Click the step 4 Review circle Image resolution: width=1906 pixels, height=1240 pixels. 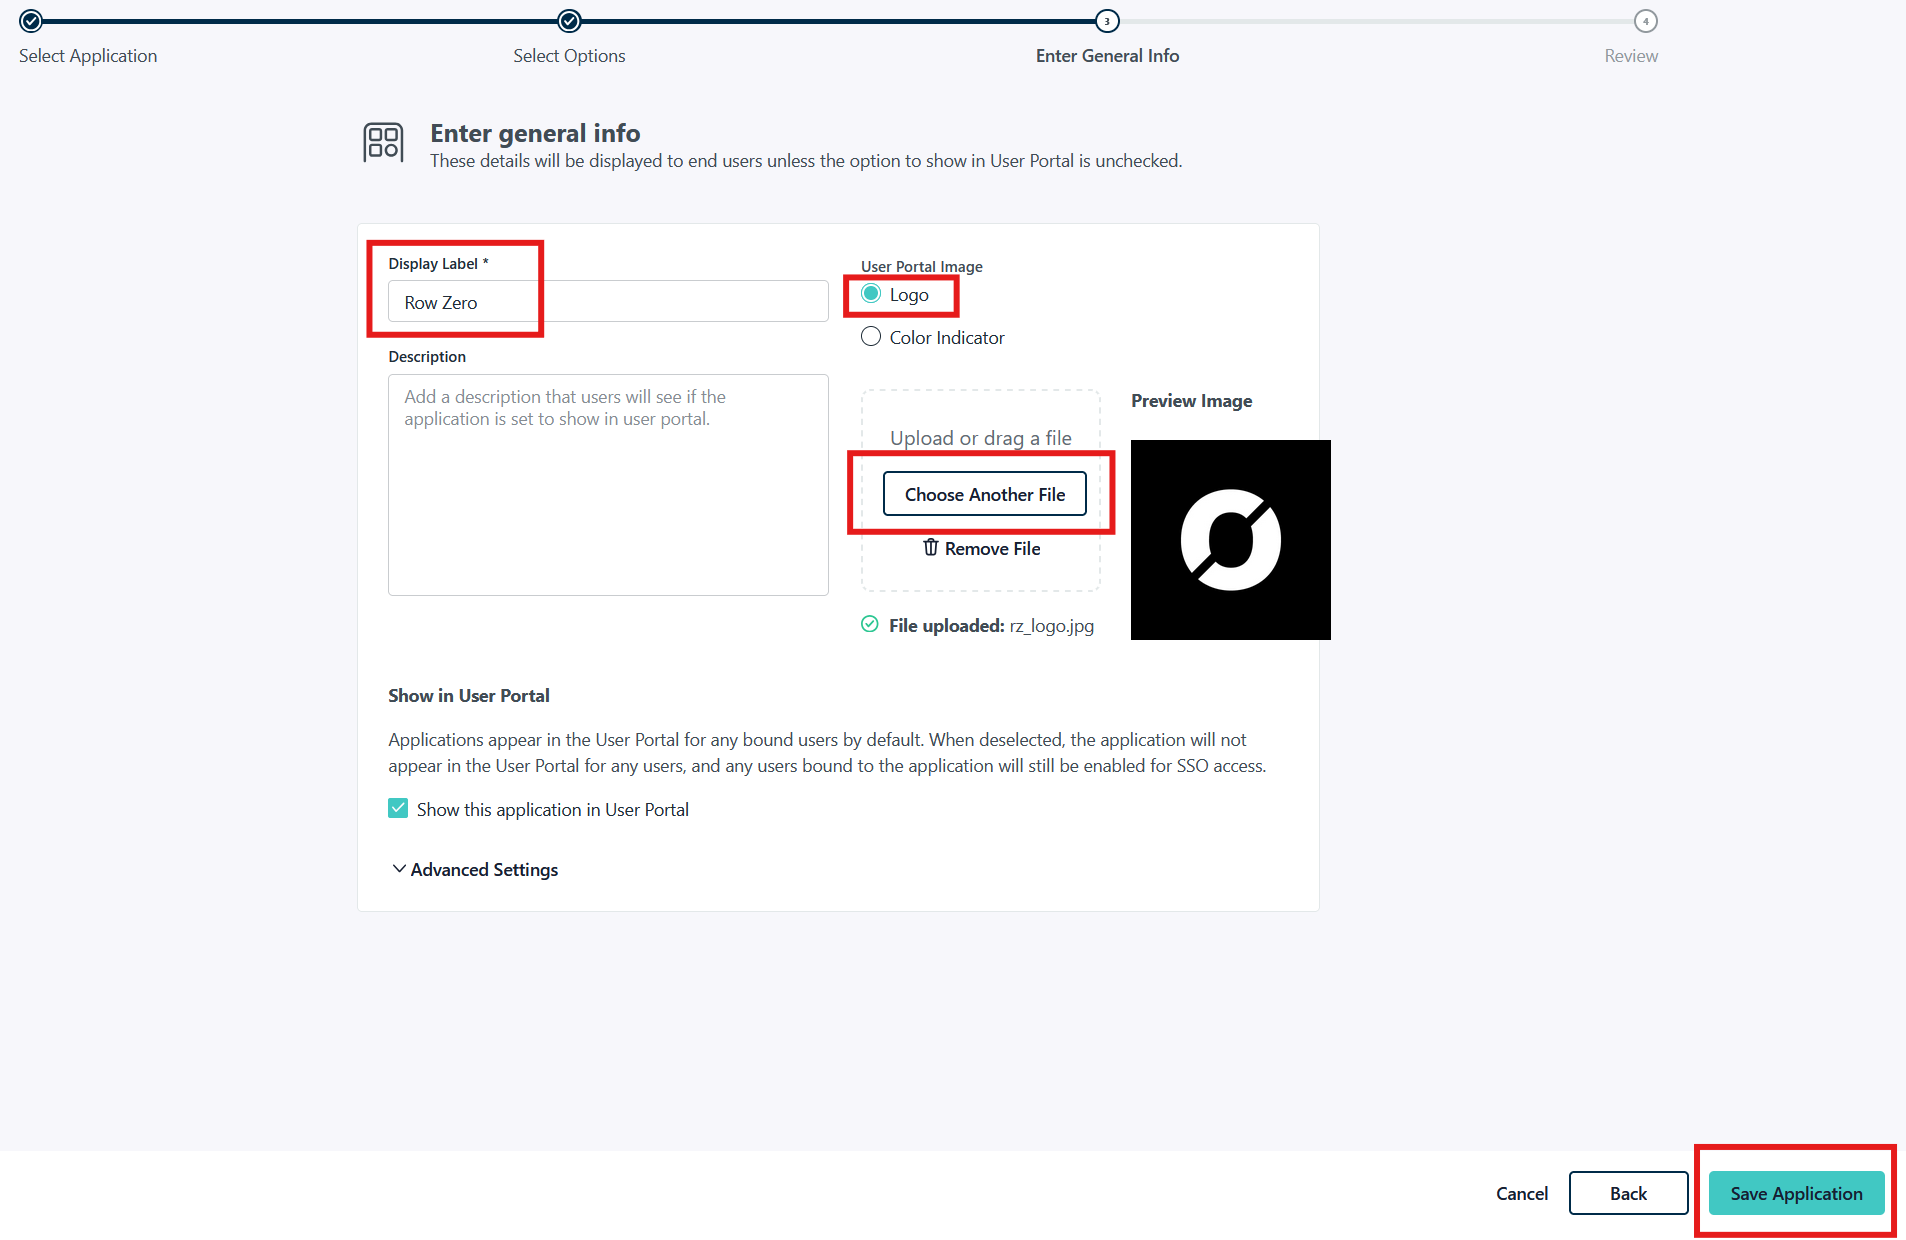pyautogui.click(x=1645, y=21)
